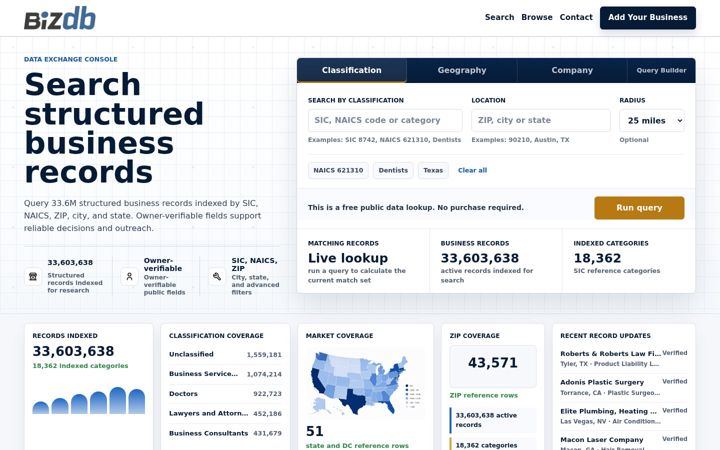Click the Business Consultants row
This screenshot has height=450, width=720.
tap(225, 433)
